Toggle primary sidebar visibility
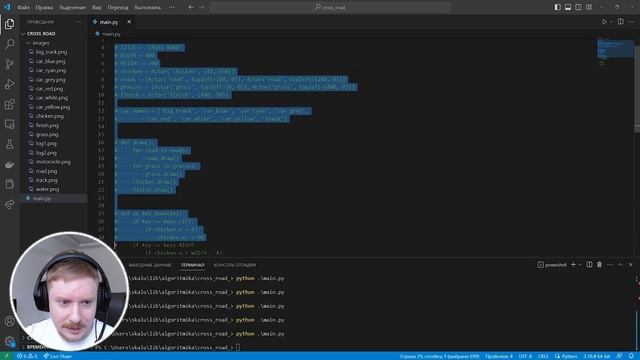The image size is (640, 360). pos(558,7)
